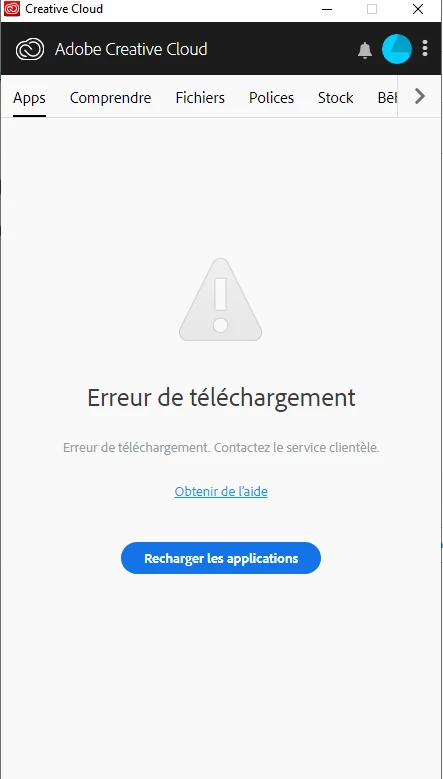Click the red Creative Cloud title bar icon
The width and height of the screenshot is (443, 779).
[12, 9]
